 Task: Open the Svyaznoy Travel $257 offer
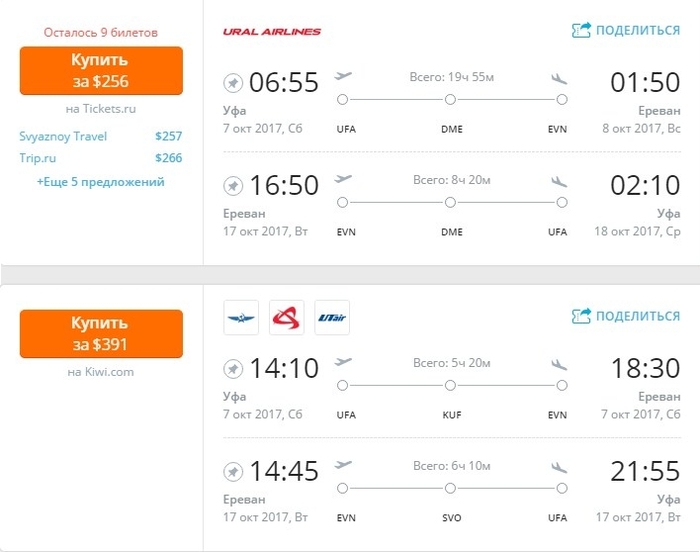(x=63, y=136)
